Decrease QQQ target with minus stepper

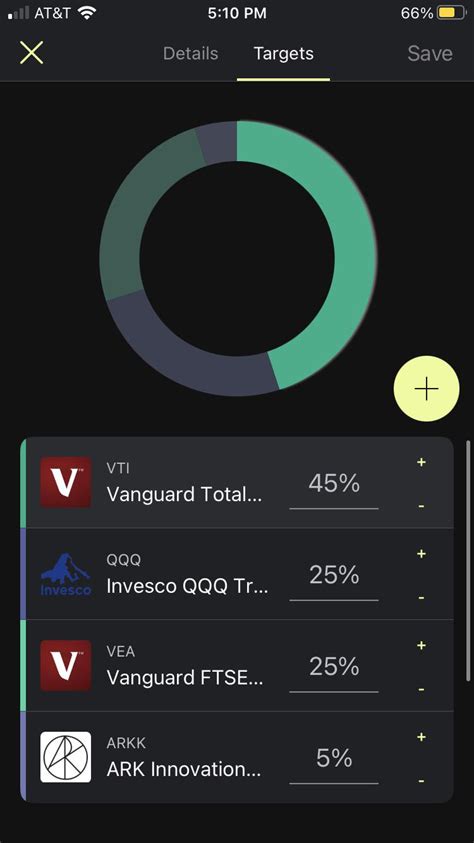pyautogui.click(x=421, y=598)
